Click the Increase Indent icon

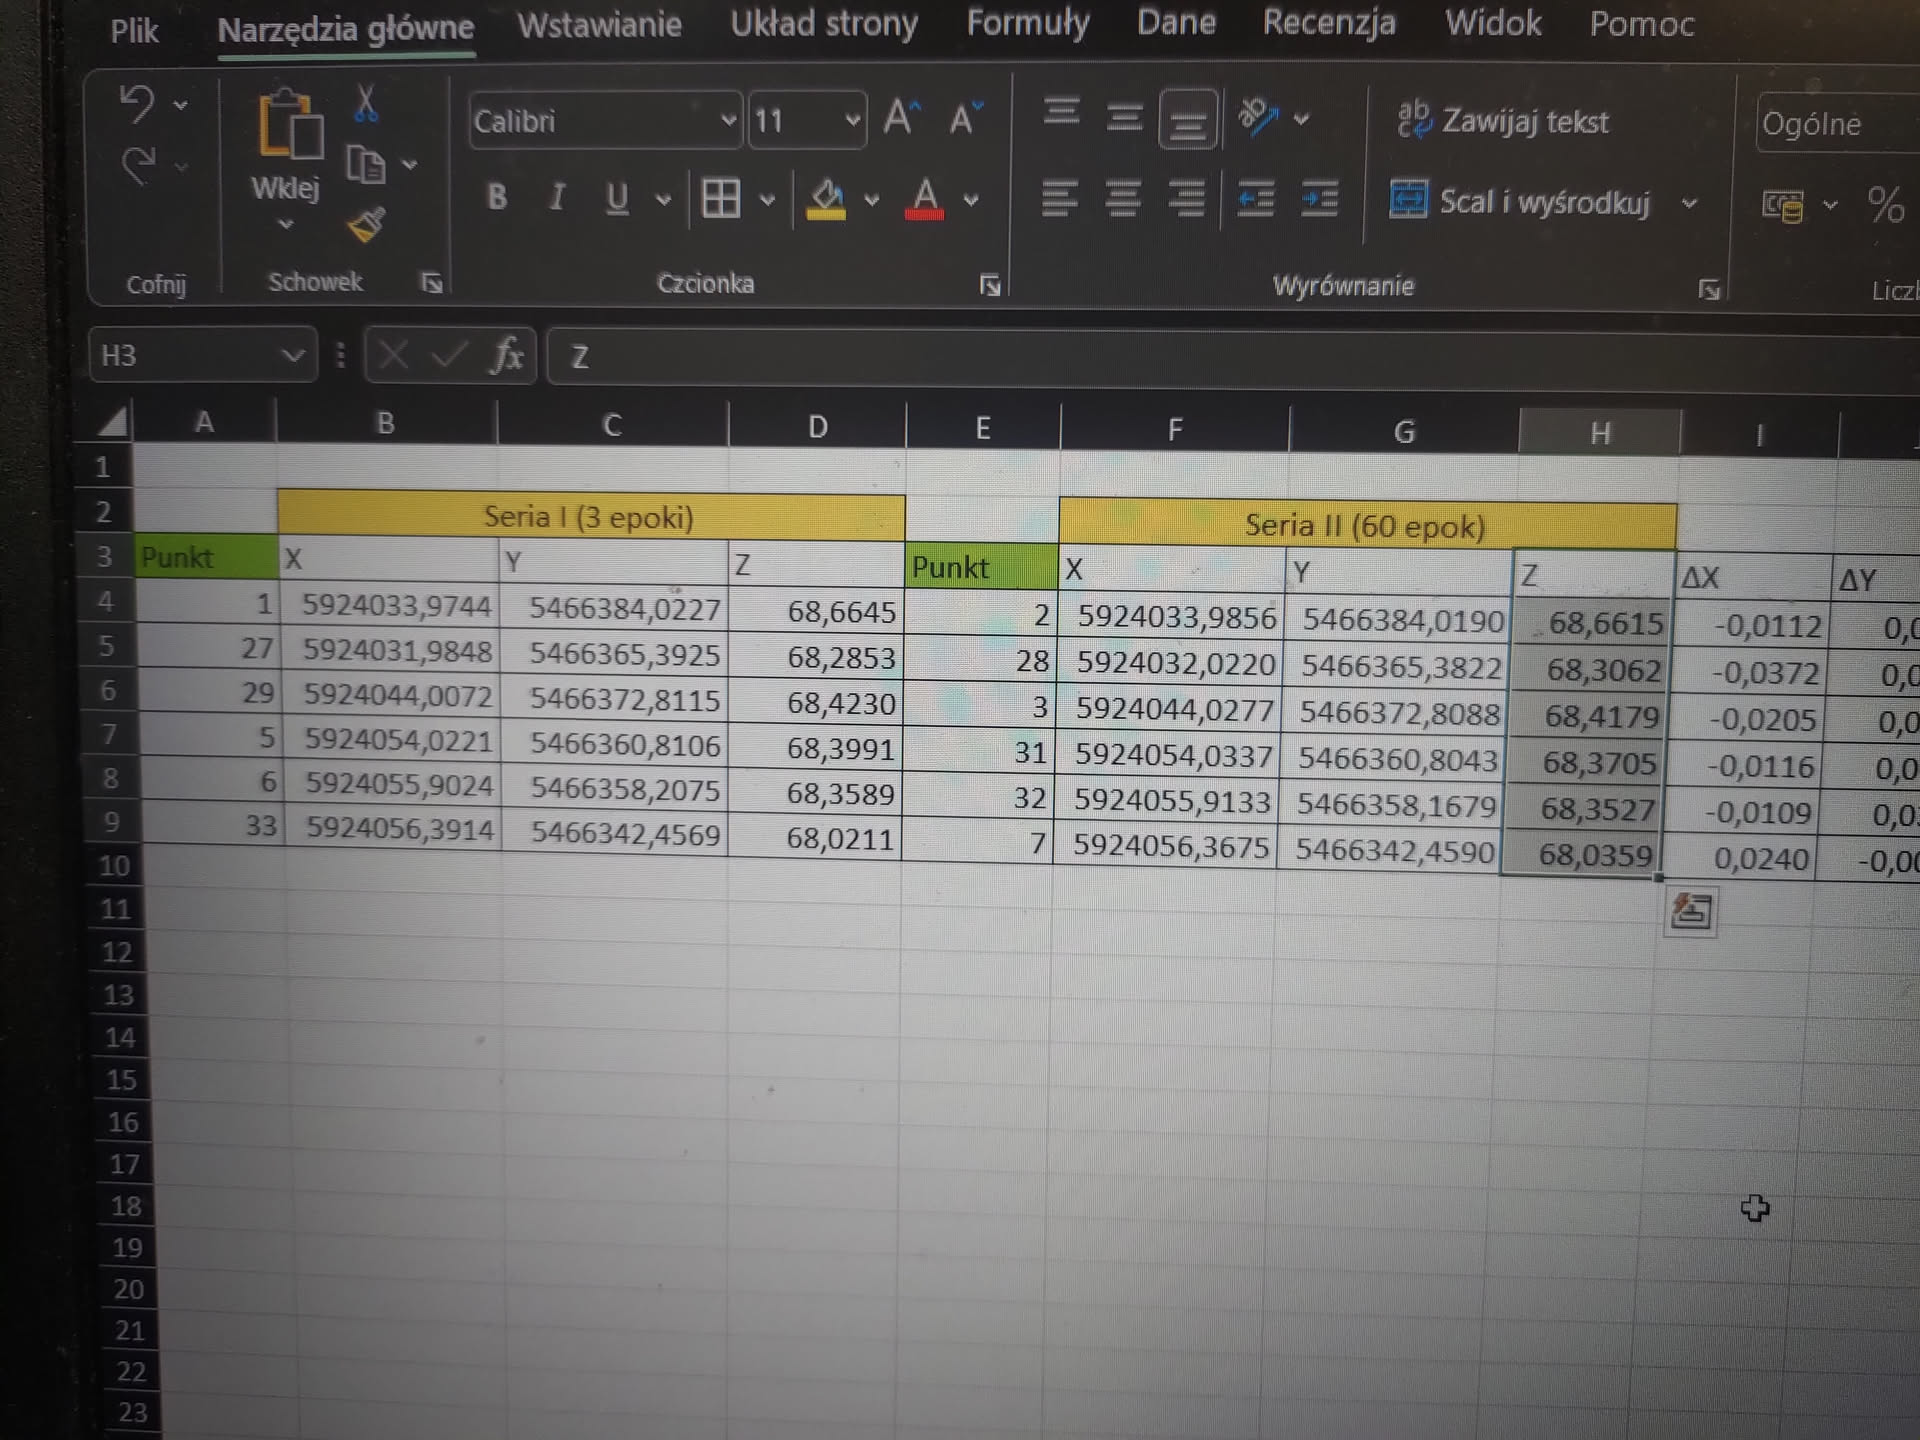(x=1320, y=199)
